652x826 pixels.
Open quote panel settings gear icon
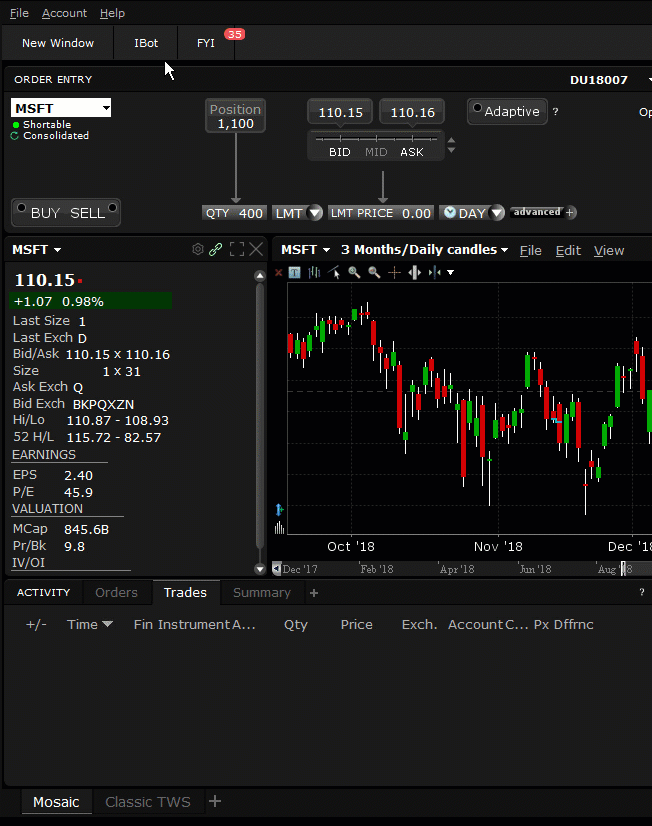click(198, 249)
